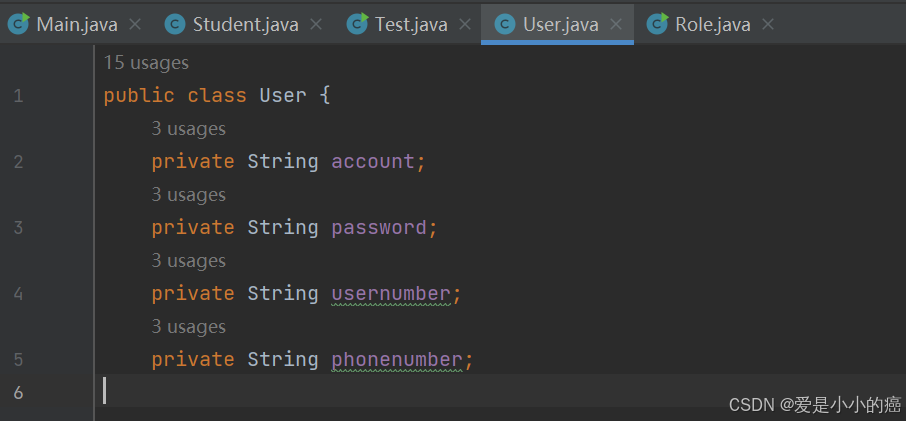This screenshot has height=421, width=906.
Task: Close the Main.java tab
Action: click(135, 24)
